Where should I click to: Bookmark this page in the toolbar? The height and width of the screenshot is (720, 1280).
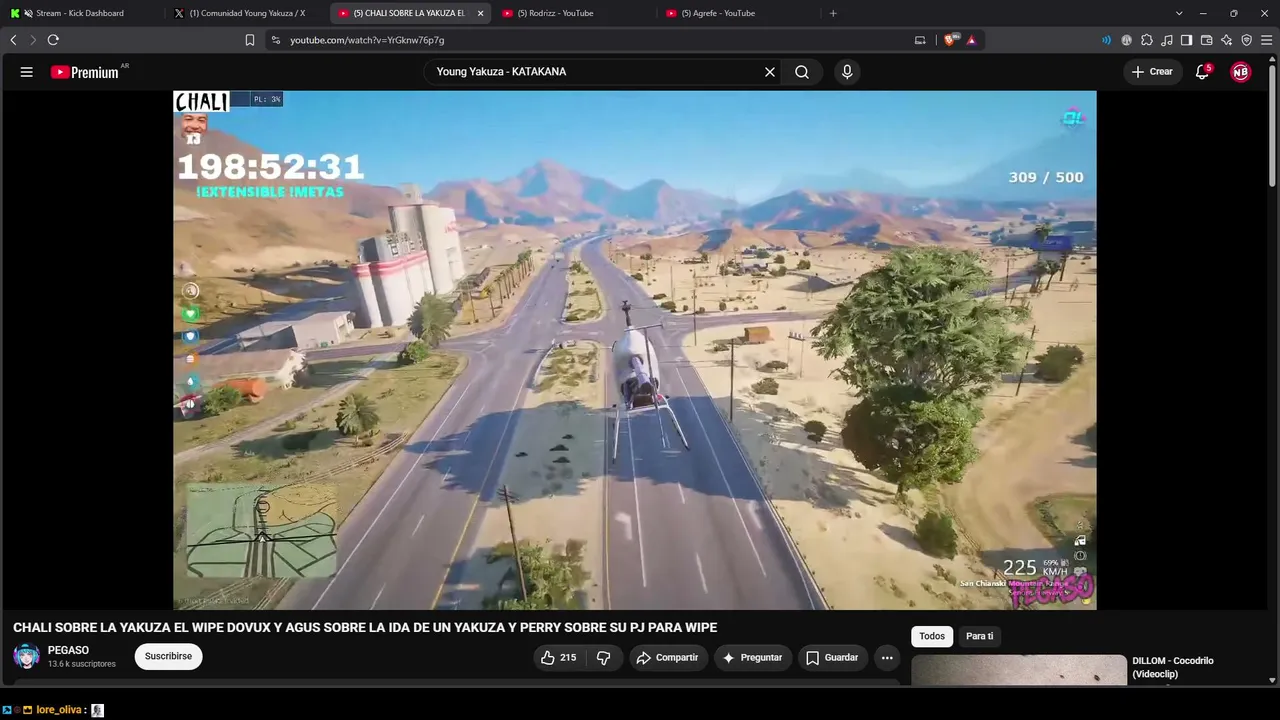(250, 40)
